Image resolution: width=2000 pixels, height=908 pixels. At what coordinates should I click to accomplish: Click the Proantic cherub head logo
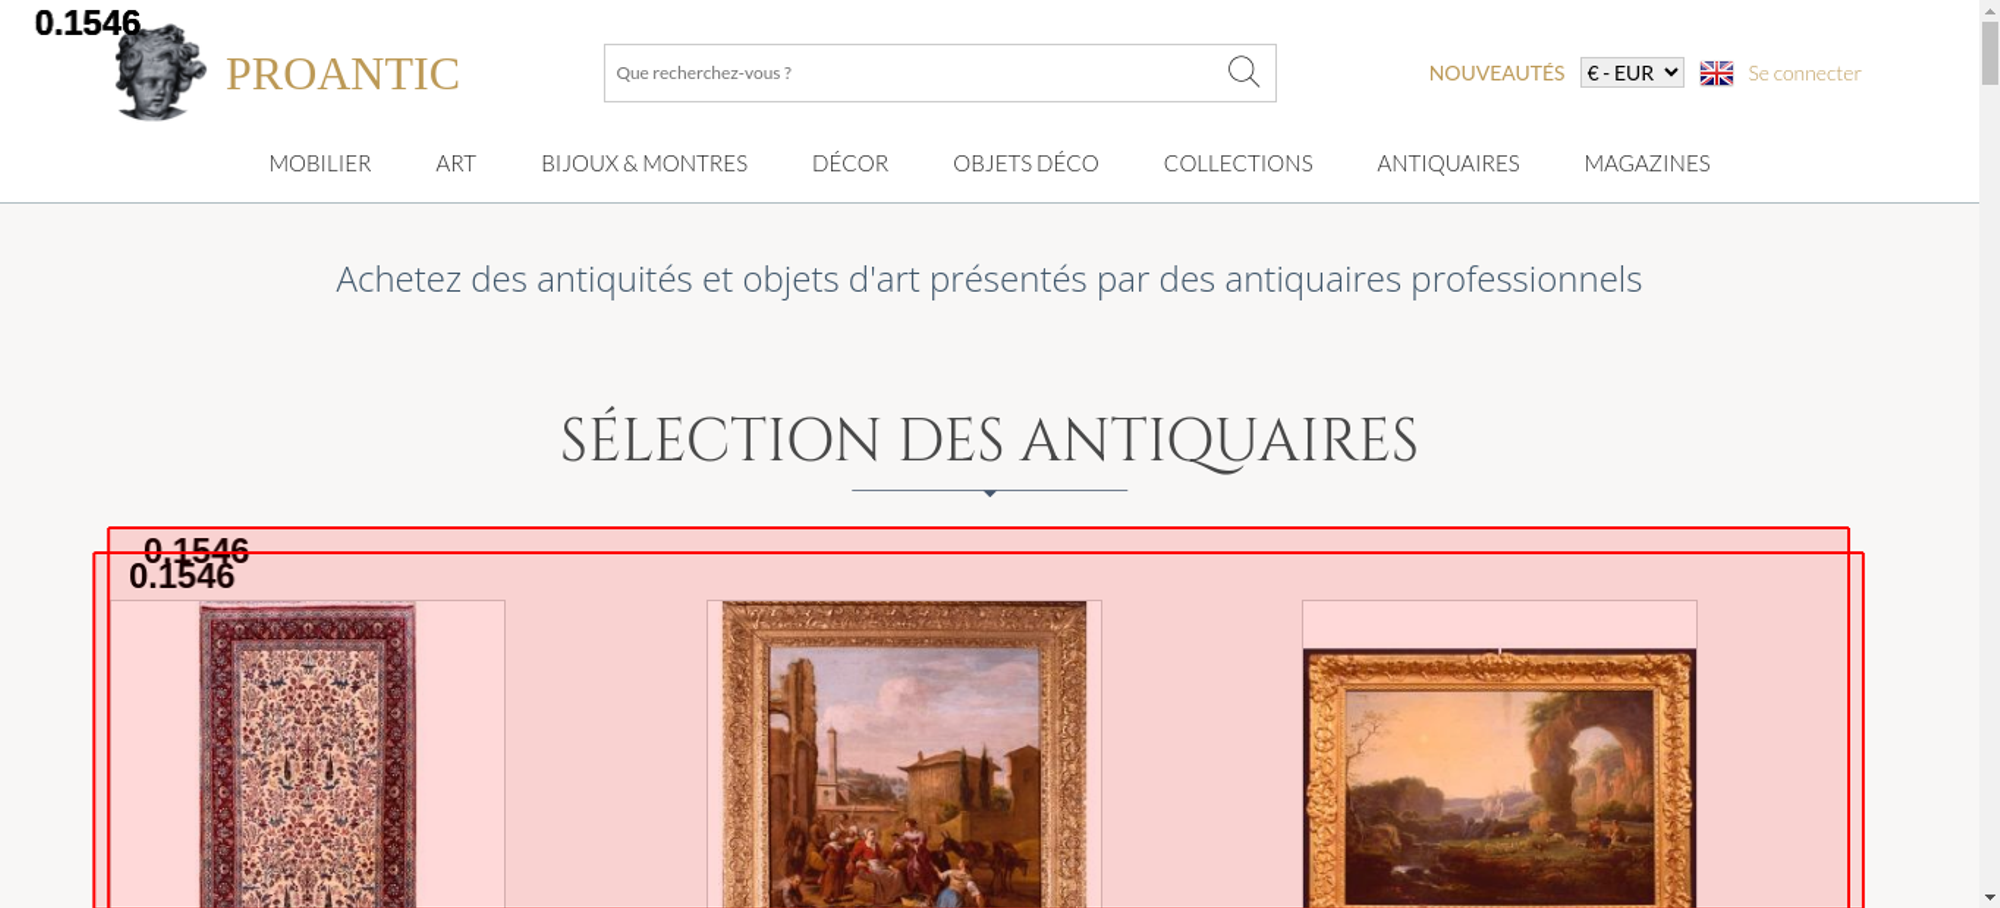pos(159,72)
